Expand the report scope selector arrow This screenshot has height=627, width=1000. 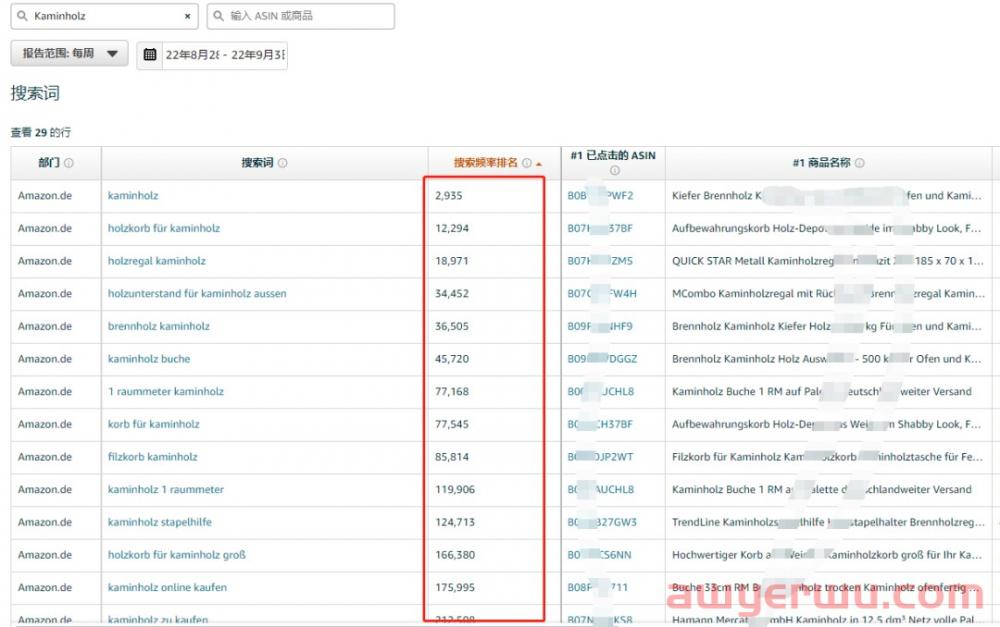click(113, 55)
